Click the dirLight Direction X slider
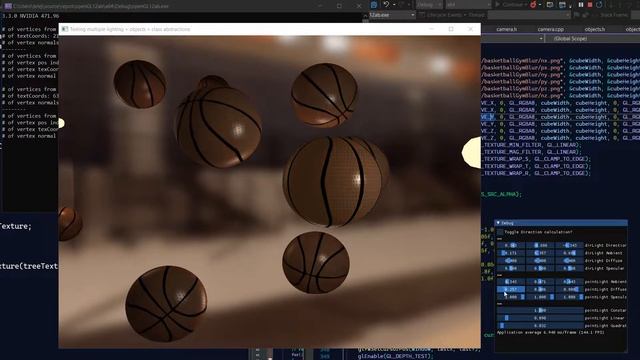Image resolution: width=640 pixels, height=360 pixels. coord(511,245)
